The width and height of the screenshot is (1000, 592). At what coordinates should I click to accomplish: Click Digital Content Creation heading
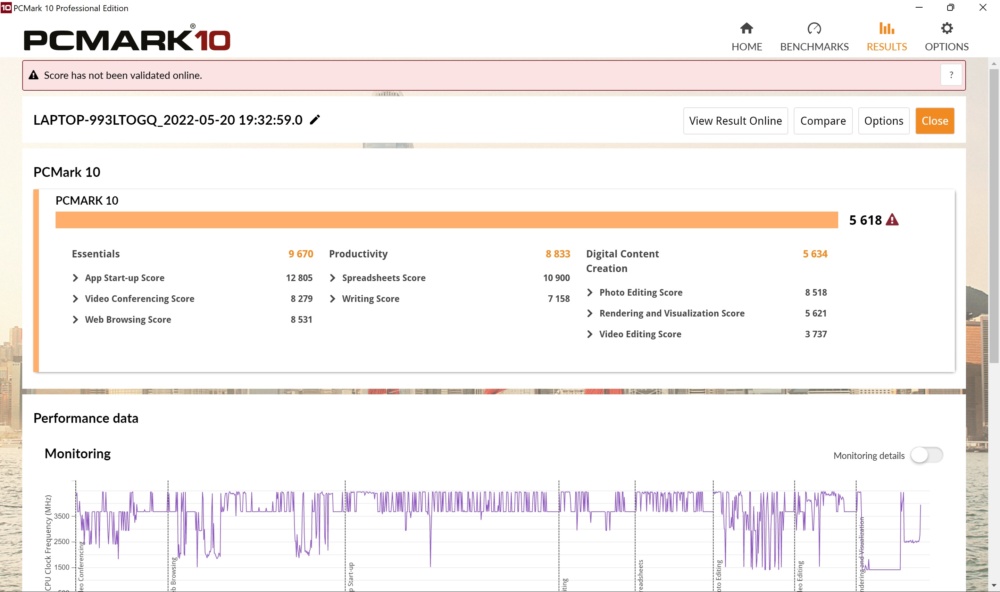(x=622, y=261)
